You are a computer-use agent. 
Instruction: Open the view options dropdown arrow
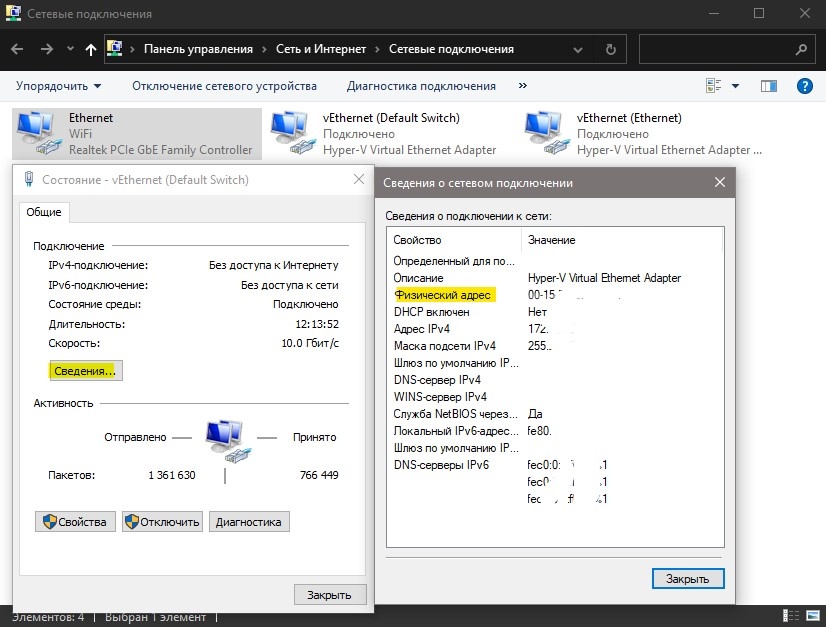tap(735, 85)
